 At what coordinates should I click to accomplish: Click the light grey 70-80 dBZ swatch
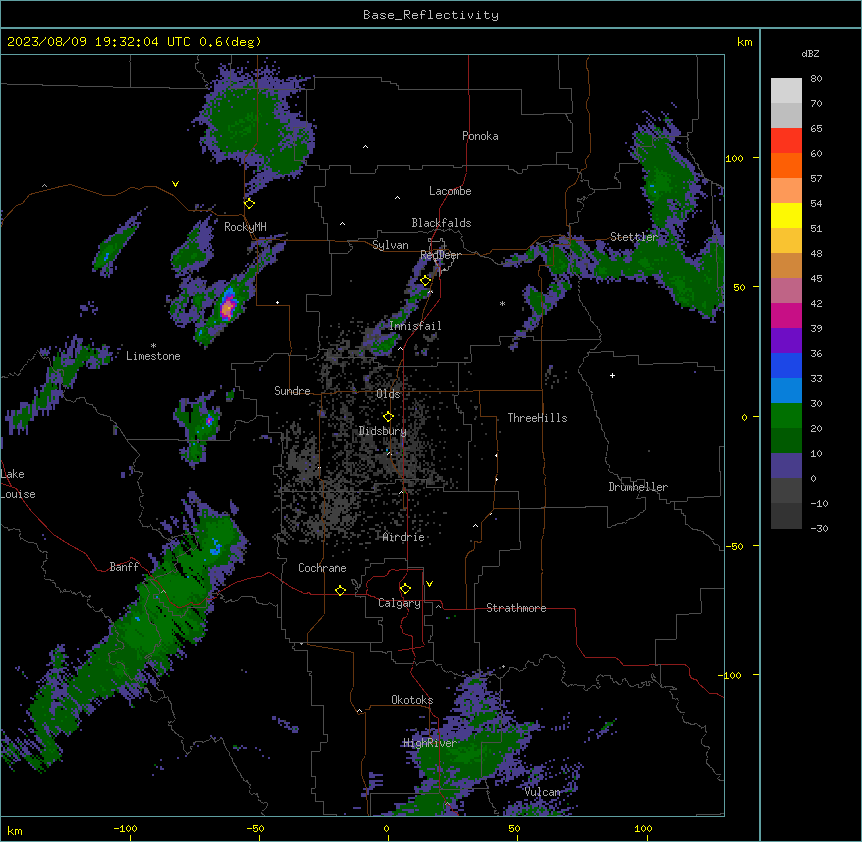786,90
